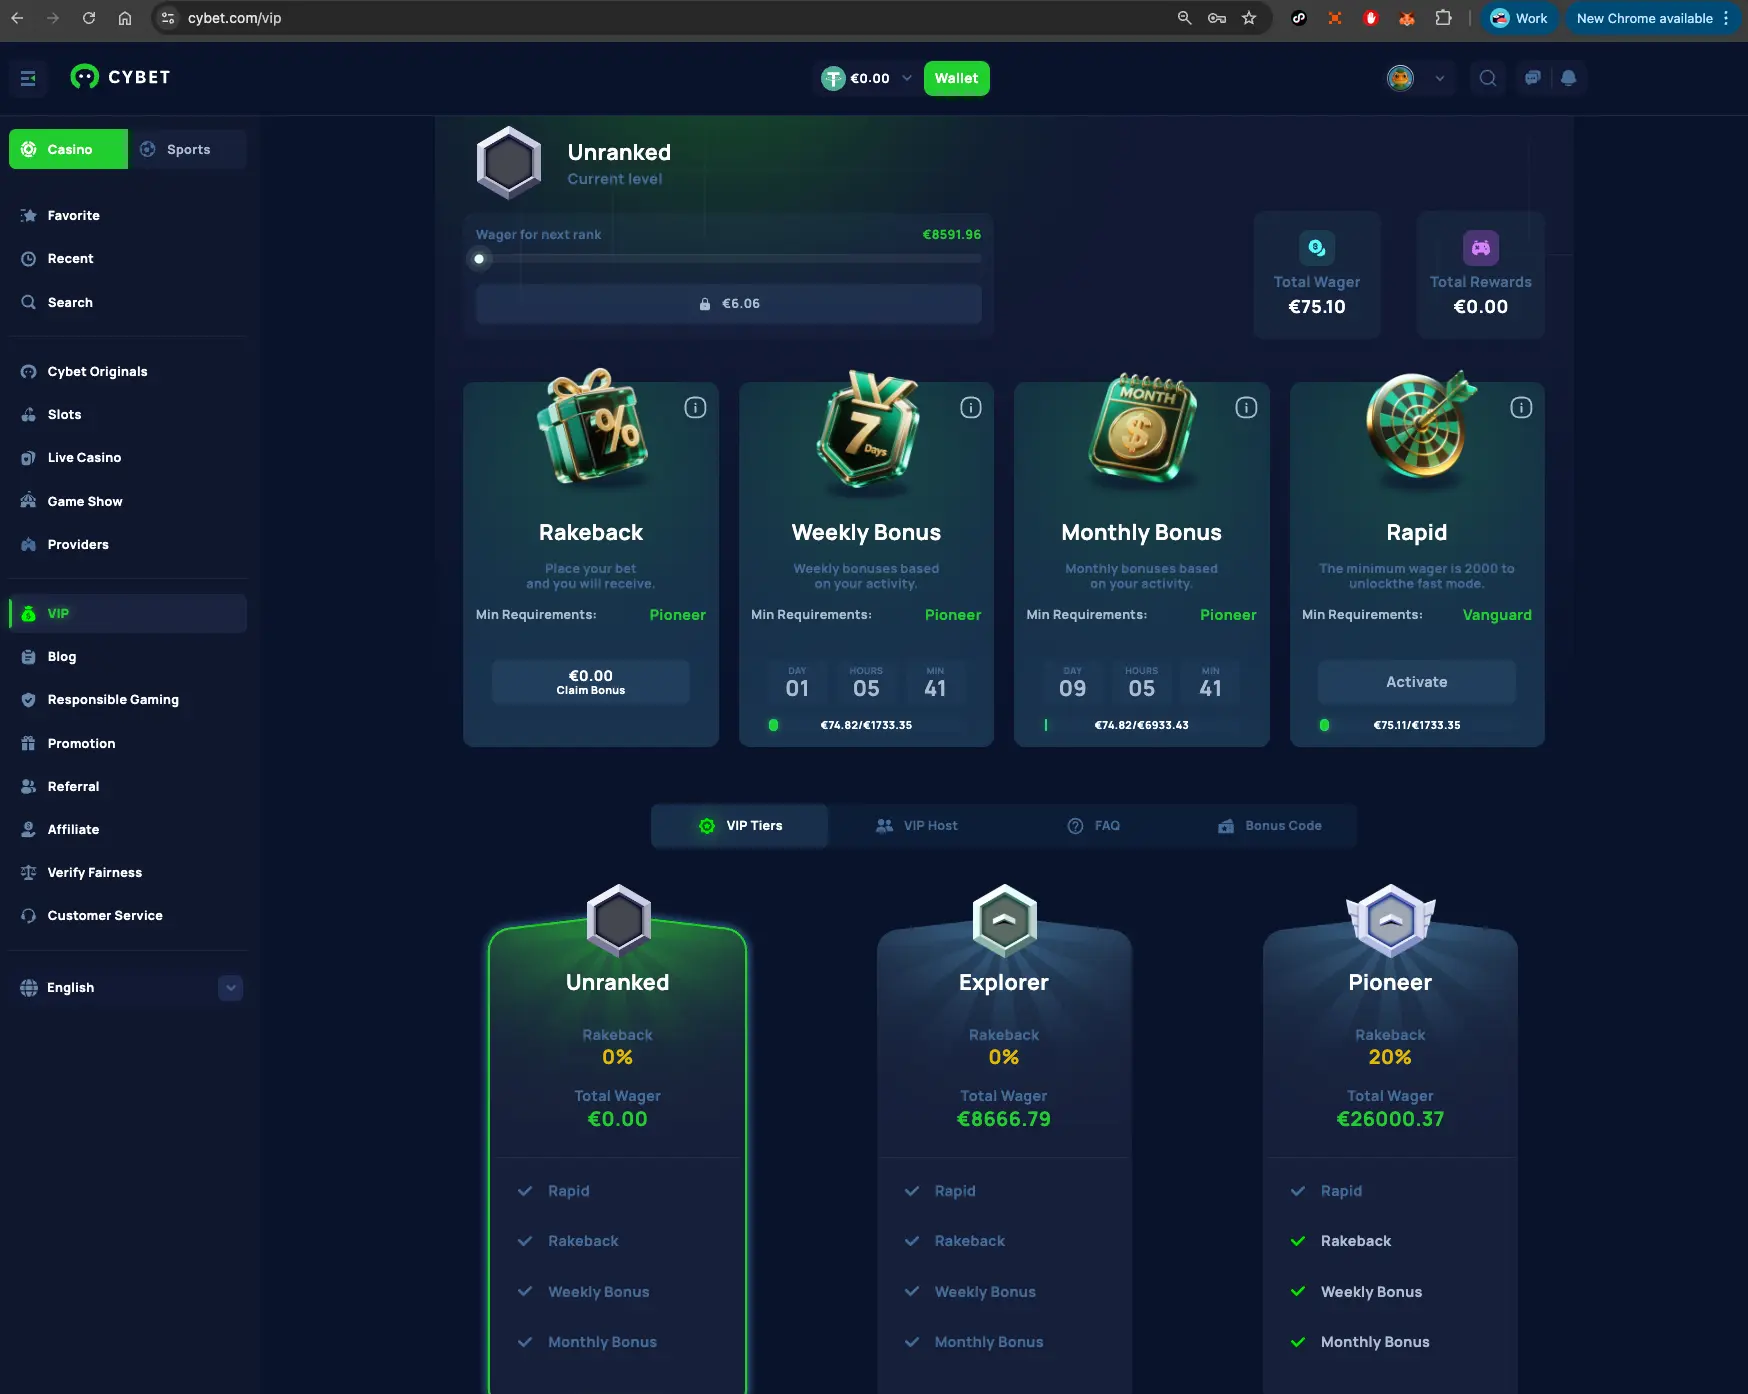The image size is (1748, 1394).
Task: Open Slots in sidebar
Action: (x=128, y=414)
